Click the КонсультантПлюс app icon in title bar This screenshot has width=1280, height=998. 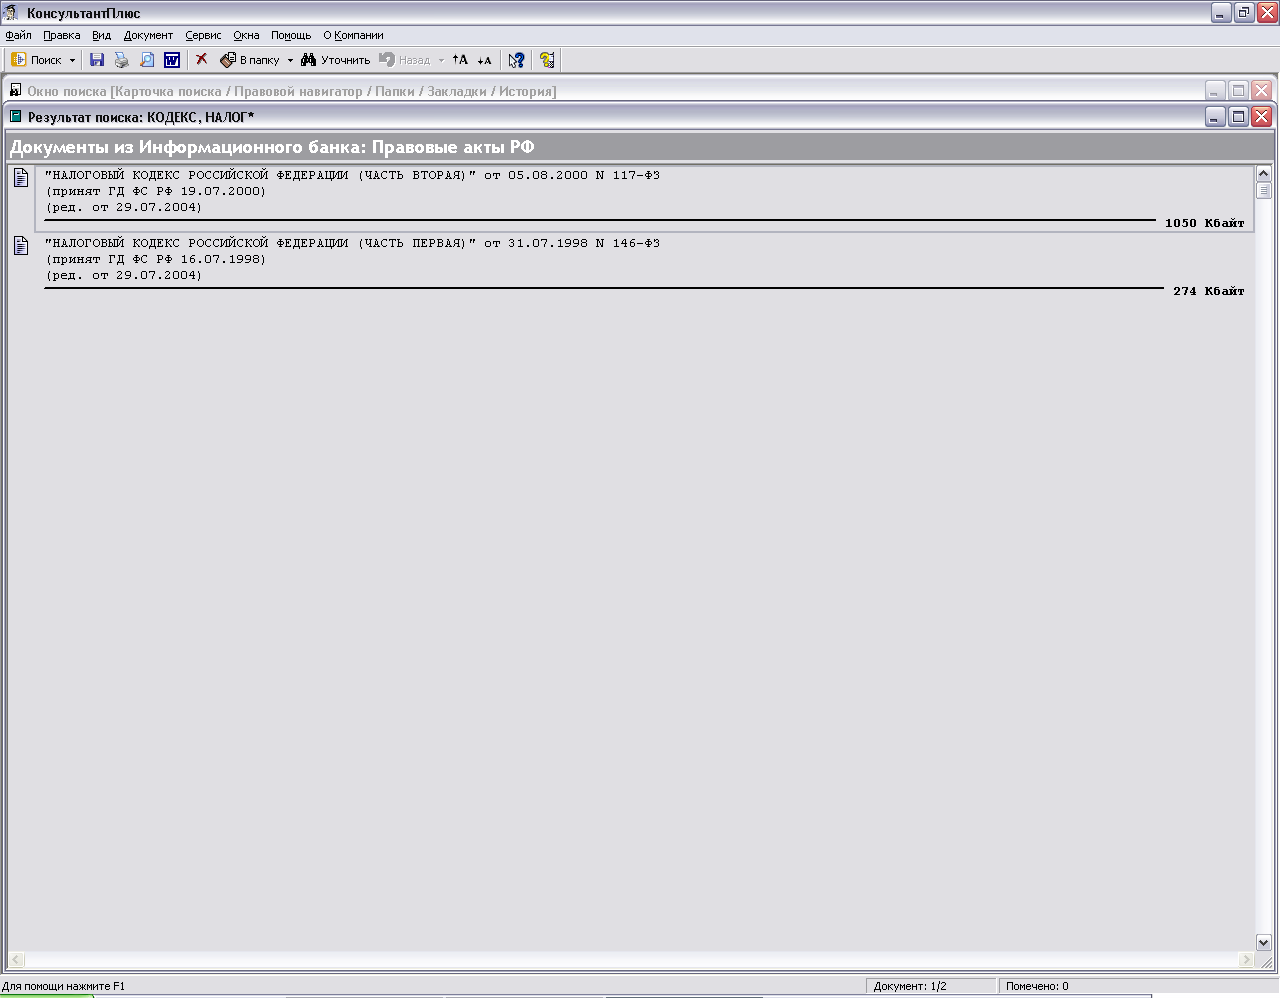[x=12, y=13]
